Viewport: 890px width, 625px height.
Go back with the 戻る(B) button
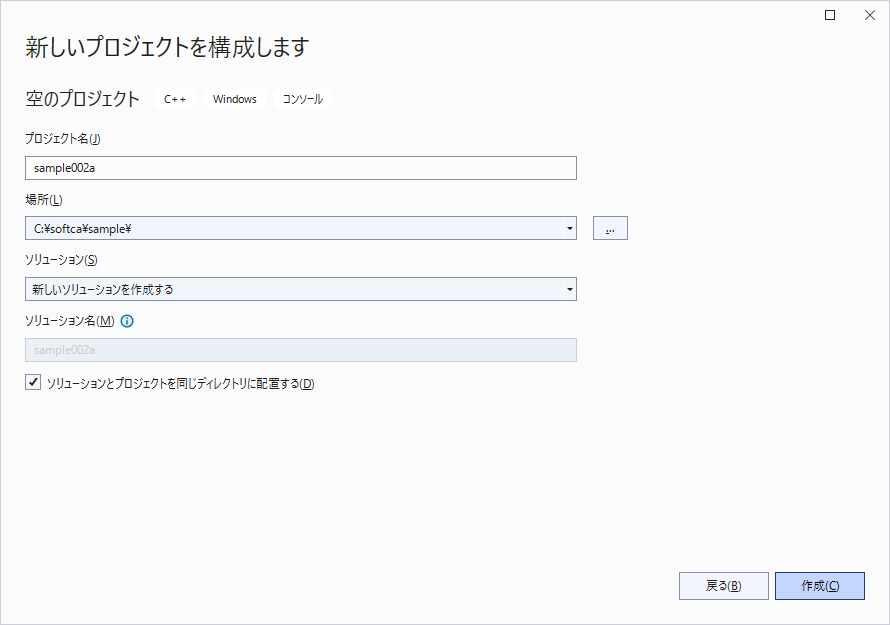[x=723, y=586]
